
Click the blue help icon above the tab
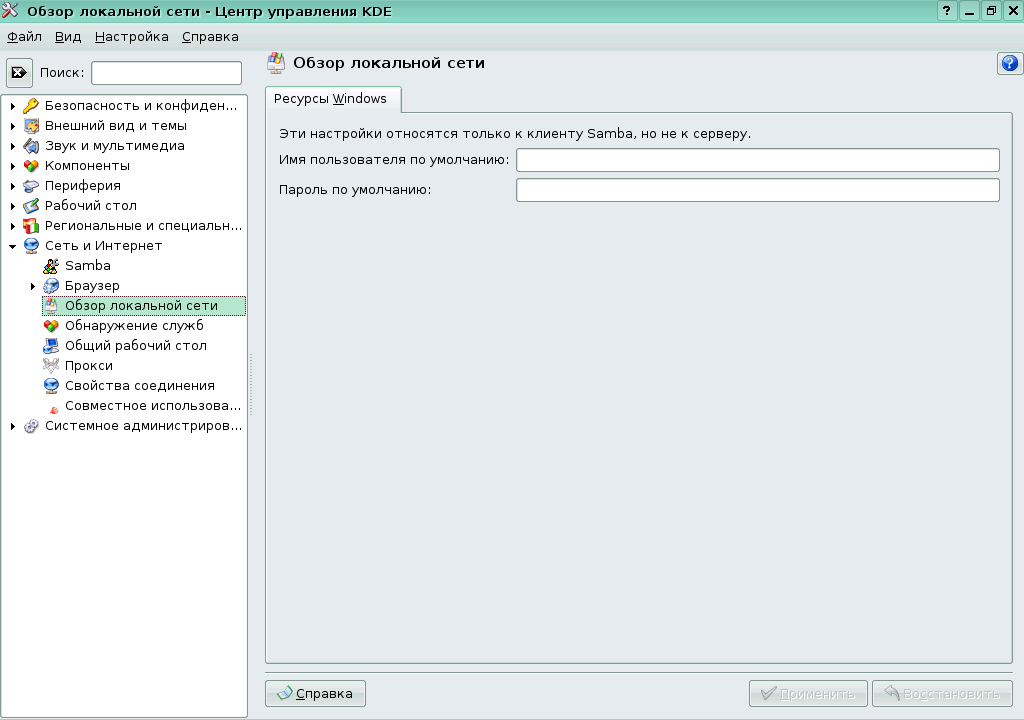coord(1009,64)
